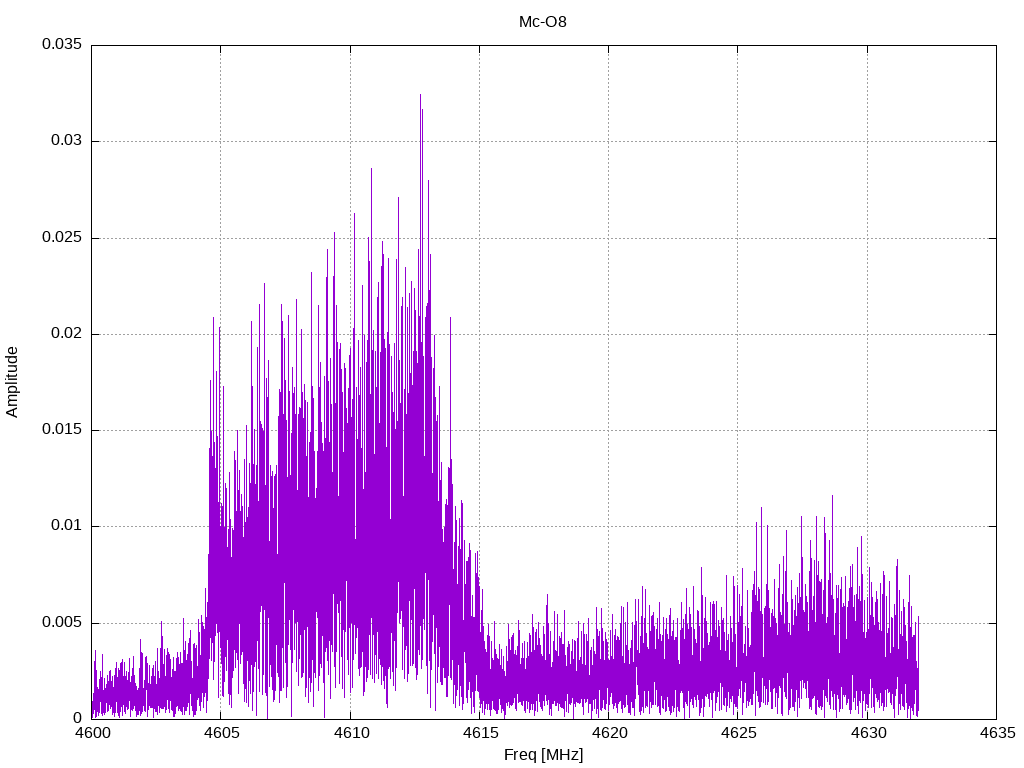Click the zero label on the y-axis

[77, 718]
